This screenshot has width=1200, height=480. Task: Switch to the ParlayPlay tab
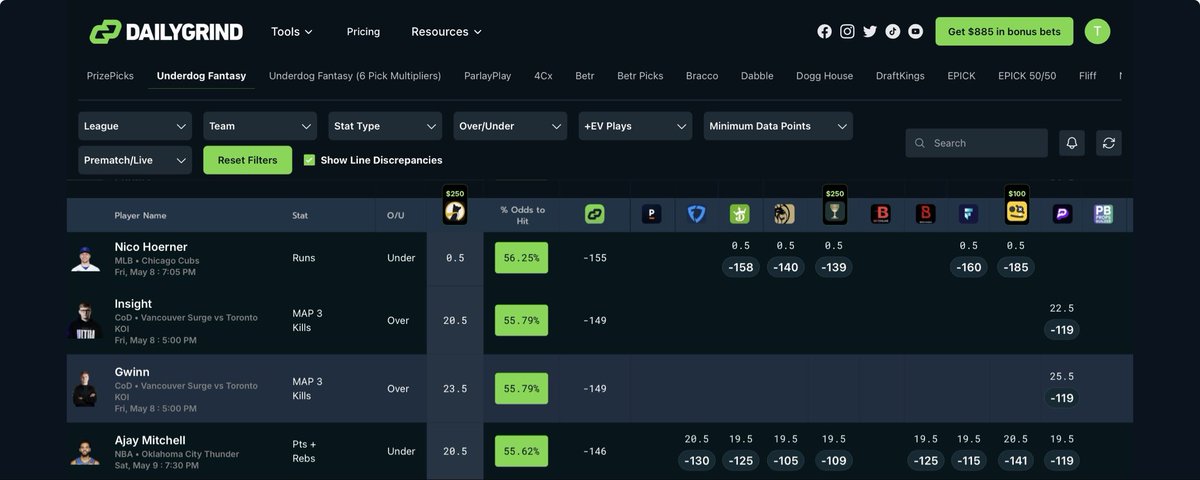(488, 75)
